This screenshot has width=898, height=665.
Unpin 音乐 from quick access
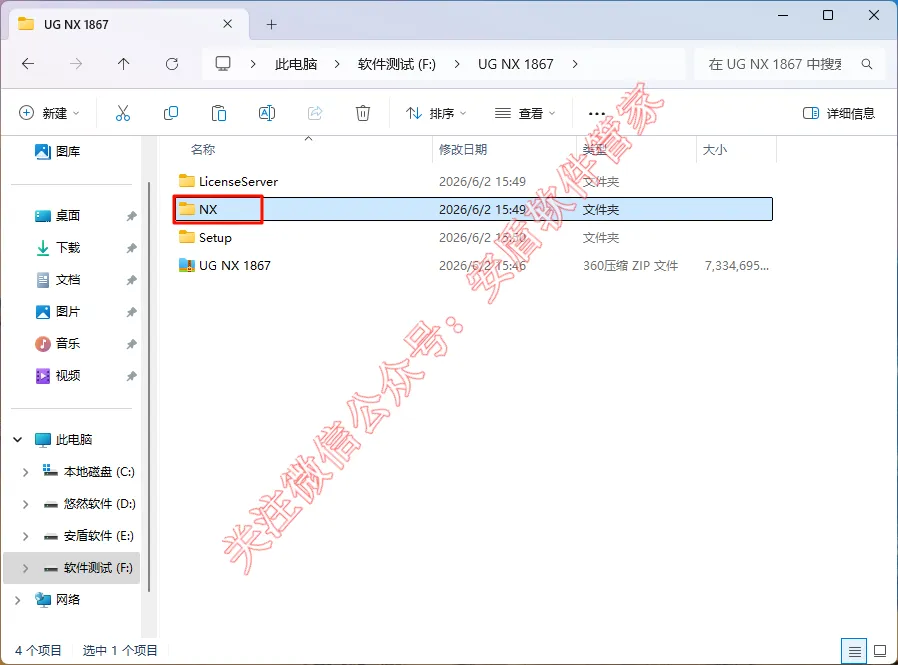[131, 344]
